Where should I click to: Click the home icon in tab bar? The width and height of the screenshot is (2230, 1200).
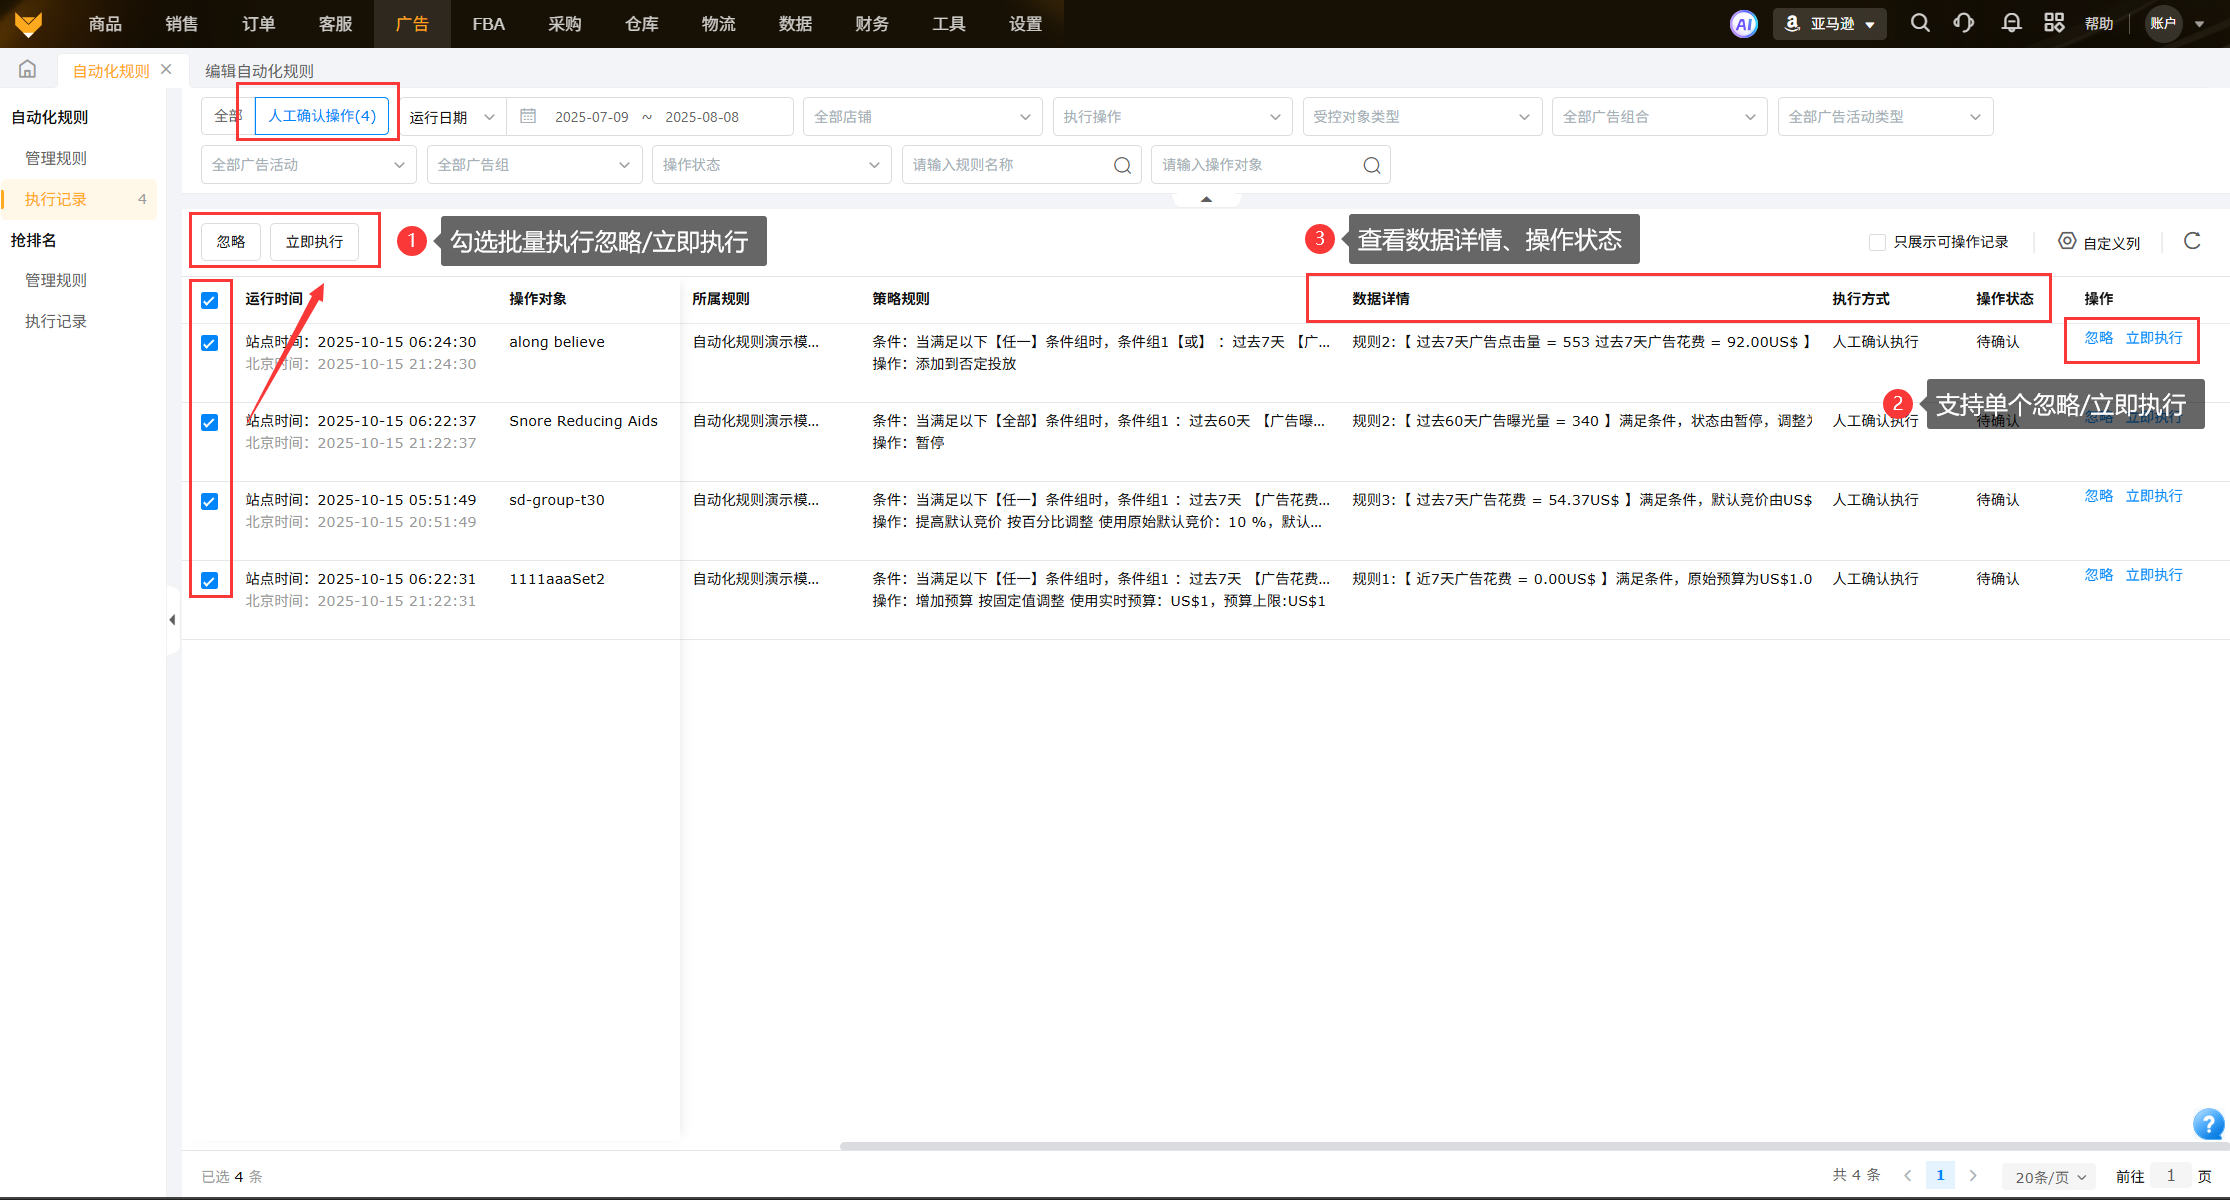[x=28, y=70]
